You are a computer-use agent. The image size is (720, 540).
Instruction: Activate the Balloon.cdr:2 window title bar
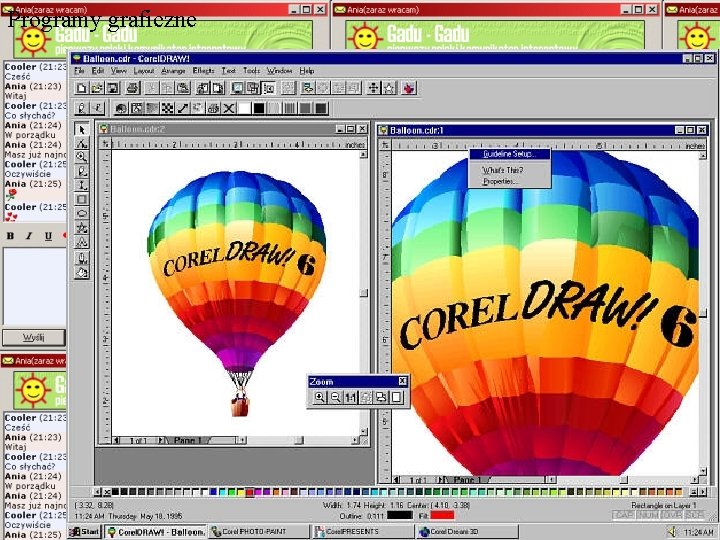point(233,129)
